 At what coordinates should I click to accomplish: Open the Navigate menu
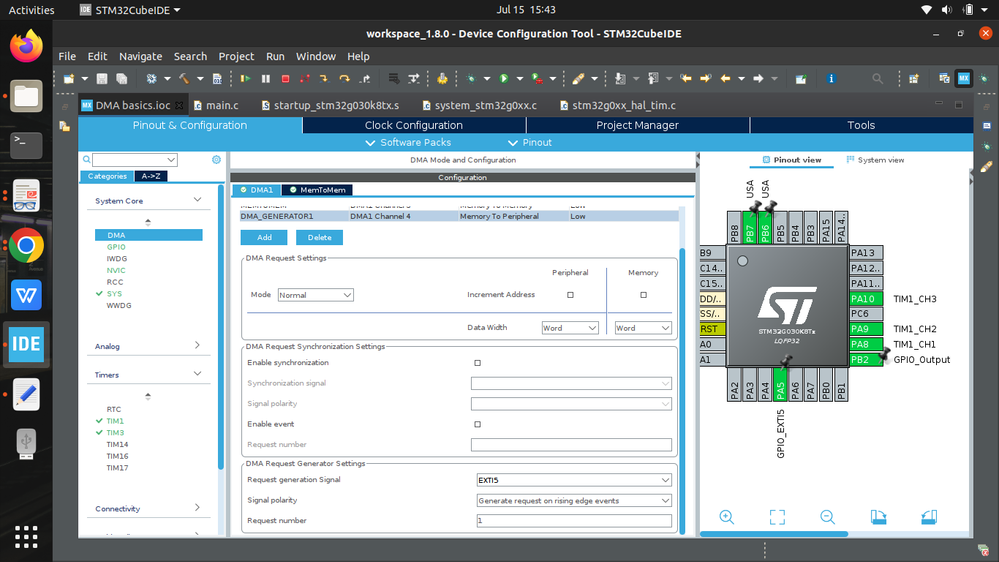[x=140, y=56]
